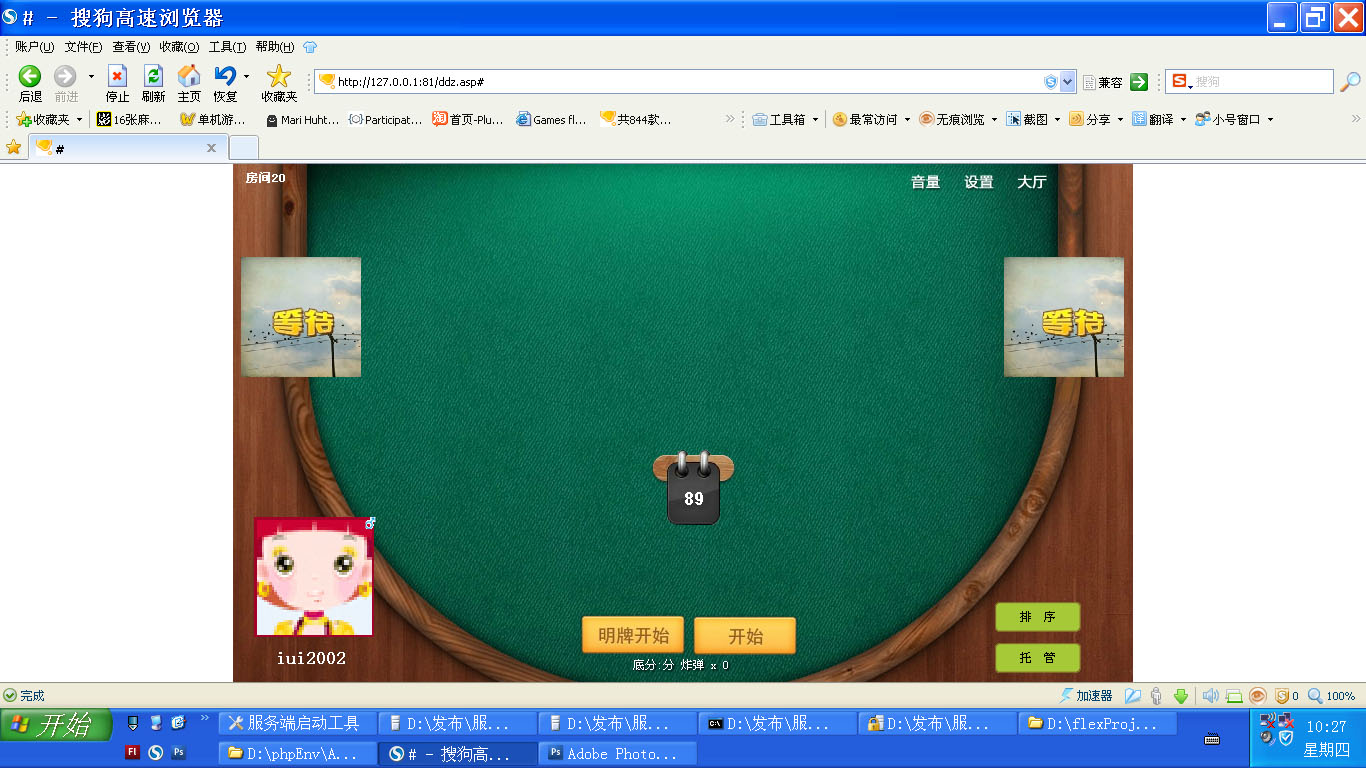Expand the 恢复 dropdown arrow

point(246,76)
